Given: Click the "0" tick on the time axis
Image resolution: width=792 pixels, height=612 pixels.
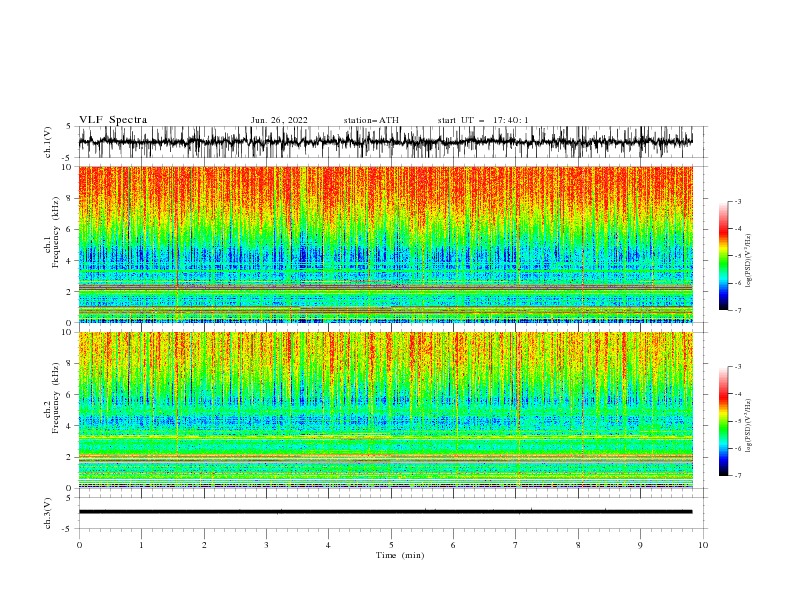Looking at the screenshot, I should pyautogui.click(x=79, y=545).
